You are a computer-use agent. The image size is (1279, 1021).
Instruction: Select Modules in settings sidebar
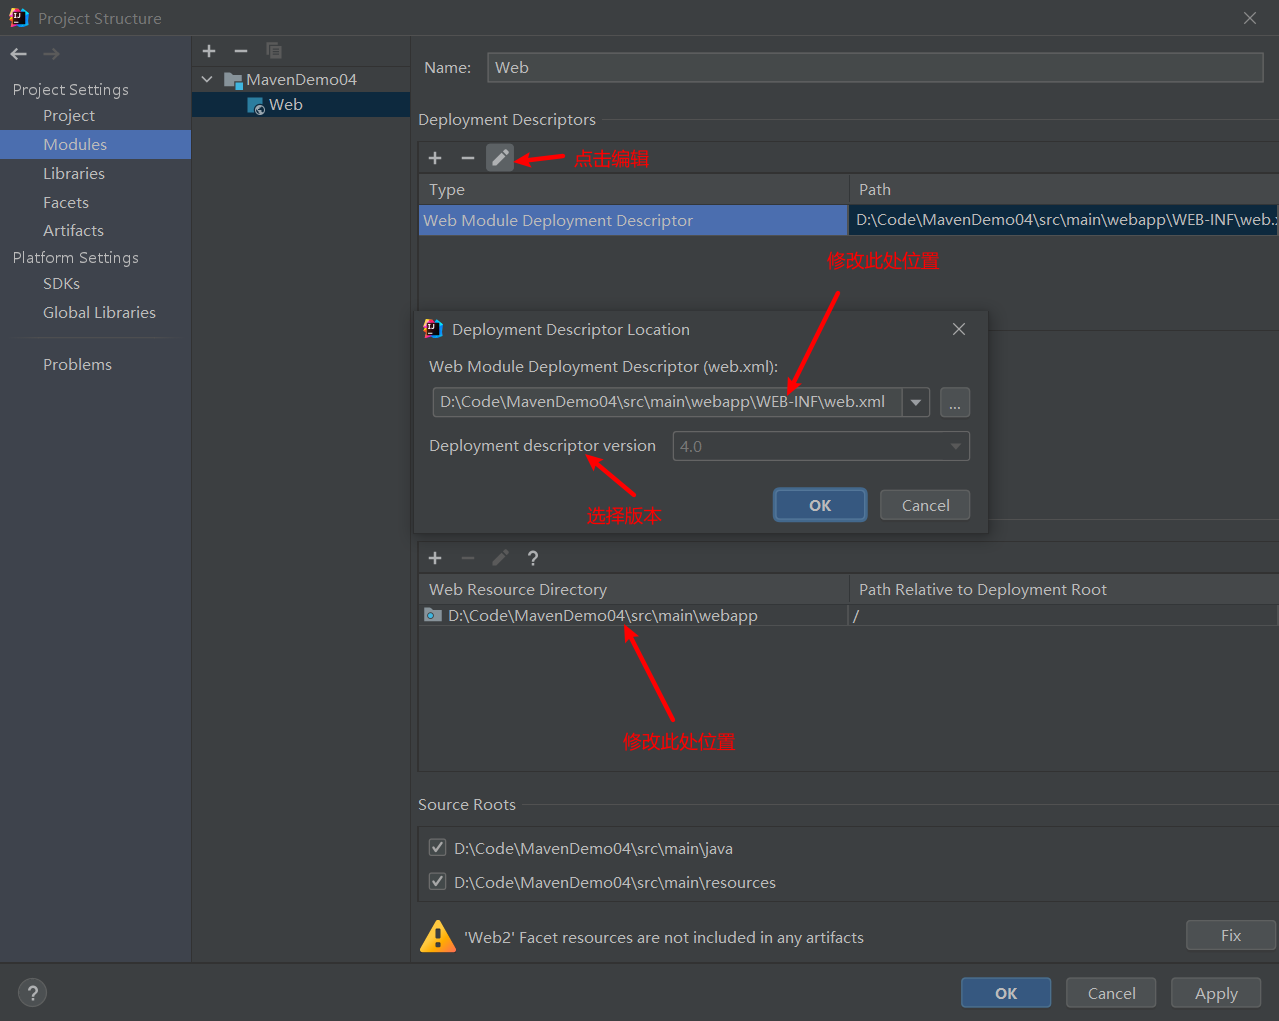95,144
